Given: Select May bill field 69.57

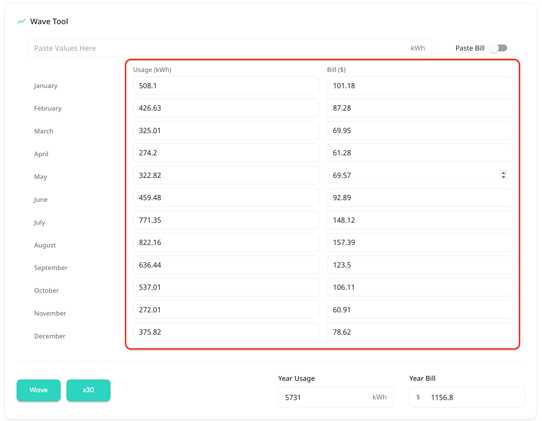Looking at the screenshot, I should [x=420, y=175].
